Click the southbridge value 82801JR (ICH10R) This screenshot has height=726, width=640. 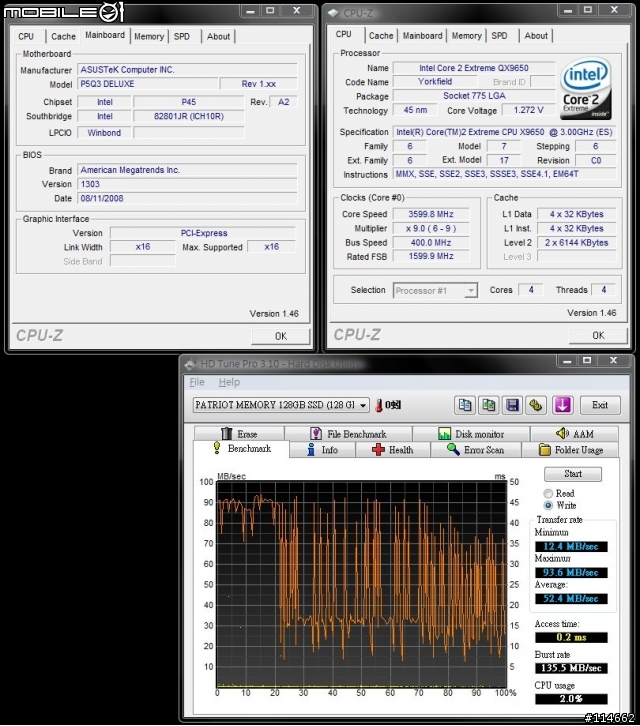[x=188, y=116]
